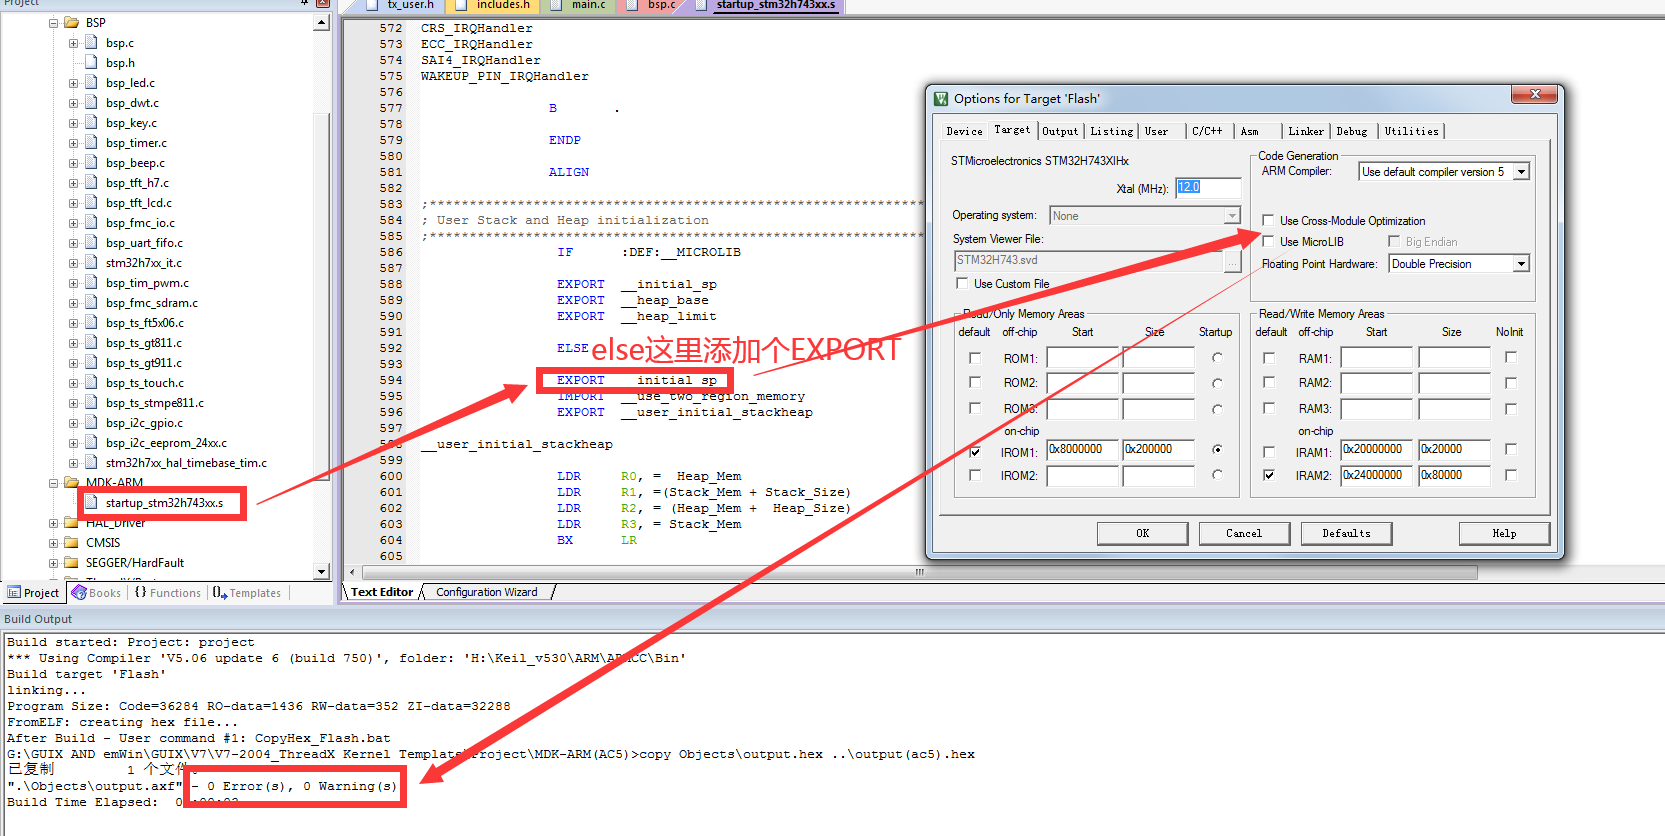1665x836 pixels.
Task: Open the Configuration Wizard view
Action: pyautogui.click(x=487, y=592)
